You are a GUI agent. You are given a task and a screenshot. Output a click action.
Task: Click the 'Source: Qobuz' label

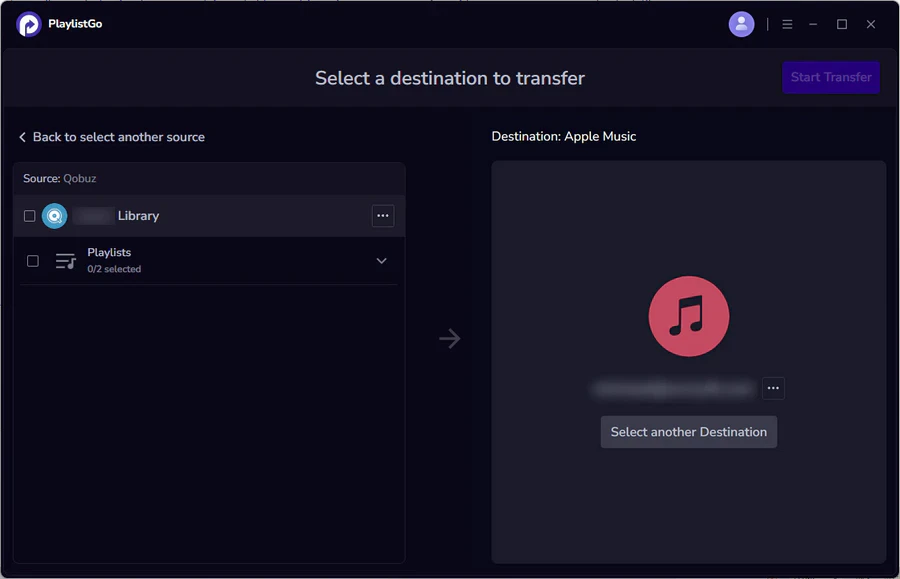[60, 178]
